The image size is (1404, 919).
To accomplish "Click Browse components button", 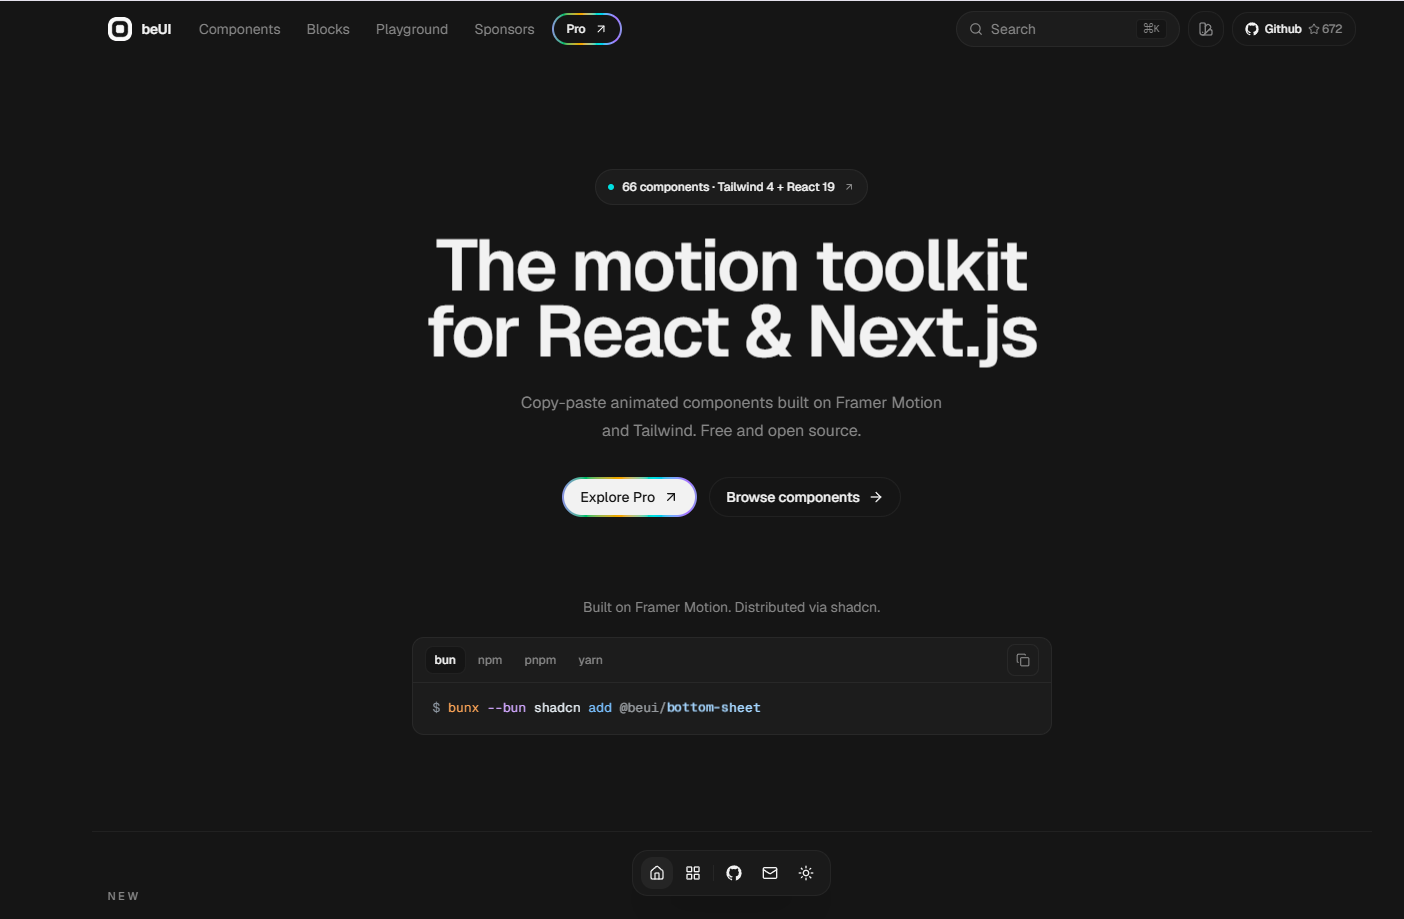I will point(805,497).
